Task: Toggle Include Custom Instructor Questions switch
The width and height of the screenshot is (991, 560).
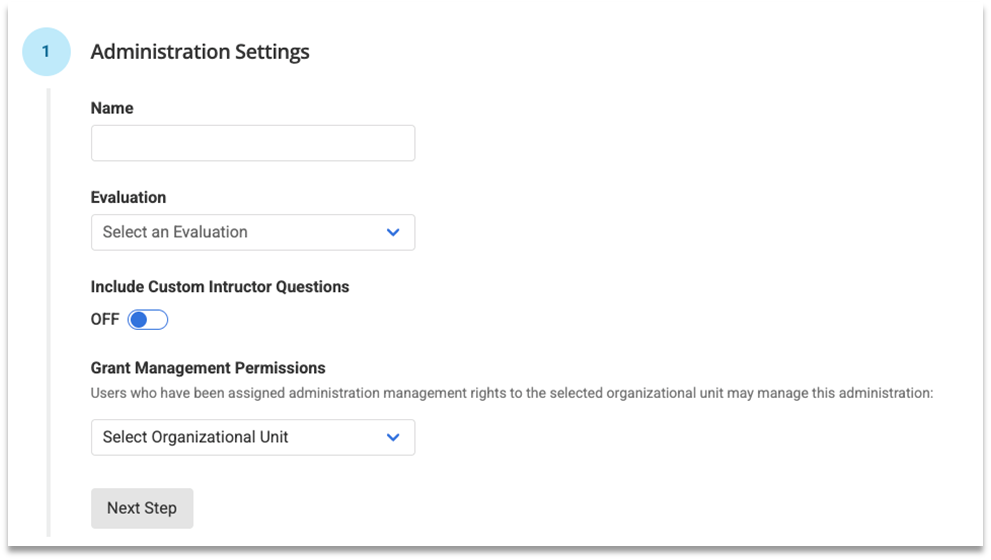Action: click(x=148, y=320)
